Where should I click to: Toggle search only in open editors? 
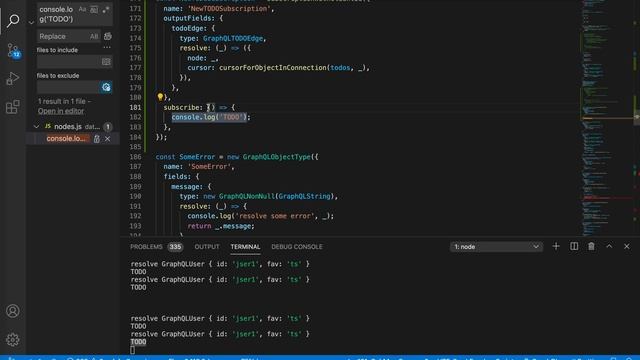(x=106, y=62)
